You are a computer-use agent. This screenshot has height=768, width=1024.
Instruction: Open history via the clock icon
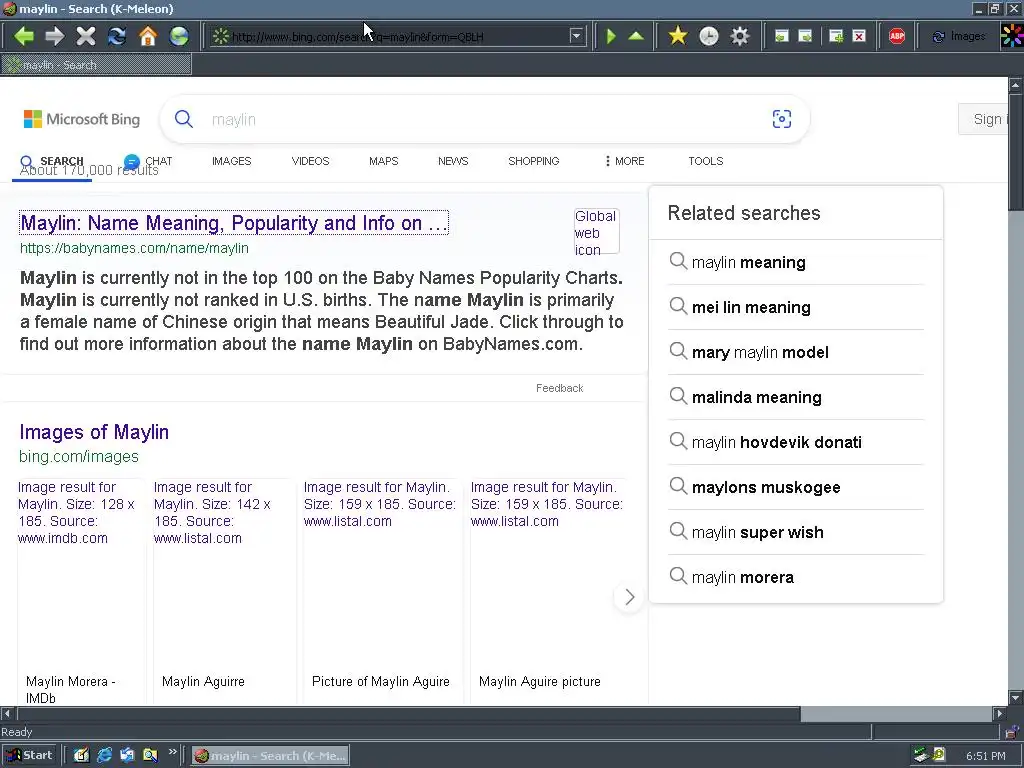[709, 36]
